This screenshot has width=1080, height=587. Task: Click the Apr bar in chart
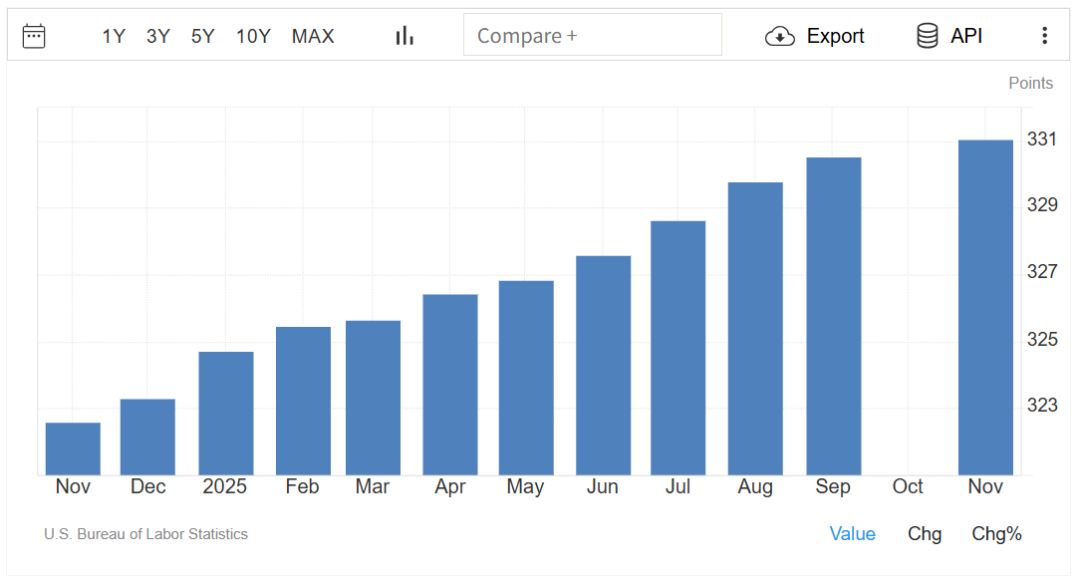tap(450, 384)
